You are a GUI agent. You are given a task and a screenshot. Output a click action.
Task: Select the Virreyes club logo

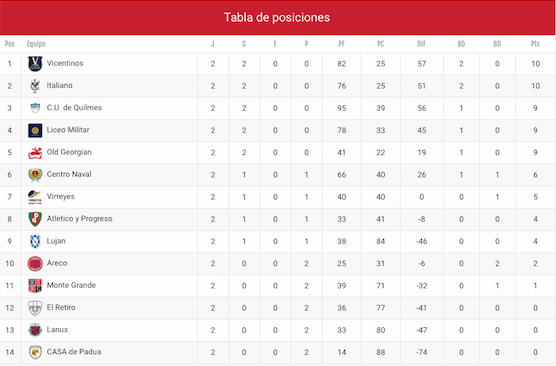(35, 197)
